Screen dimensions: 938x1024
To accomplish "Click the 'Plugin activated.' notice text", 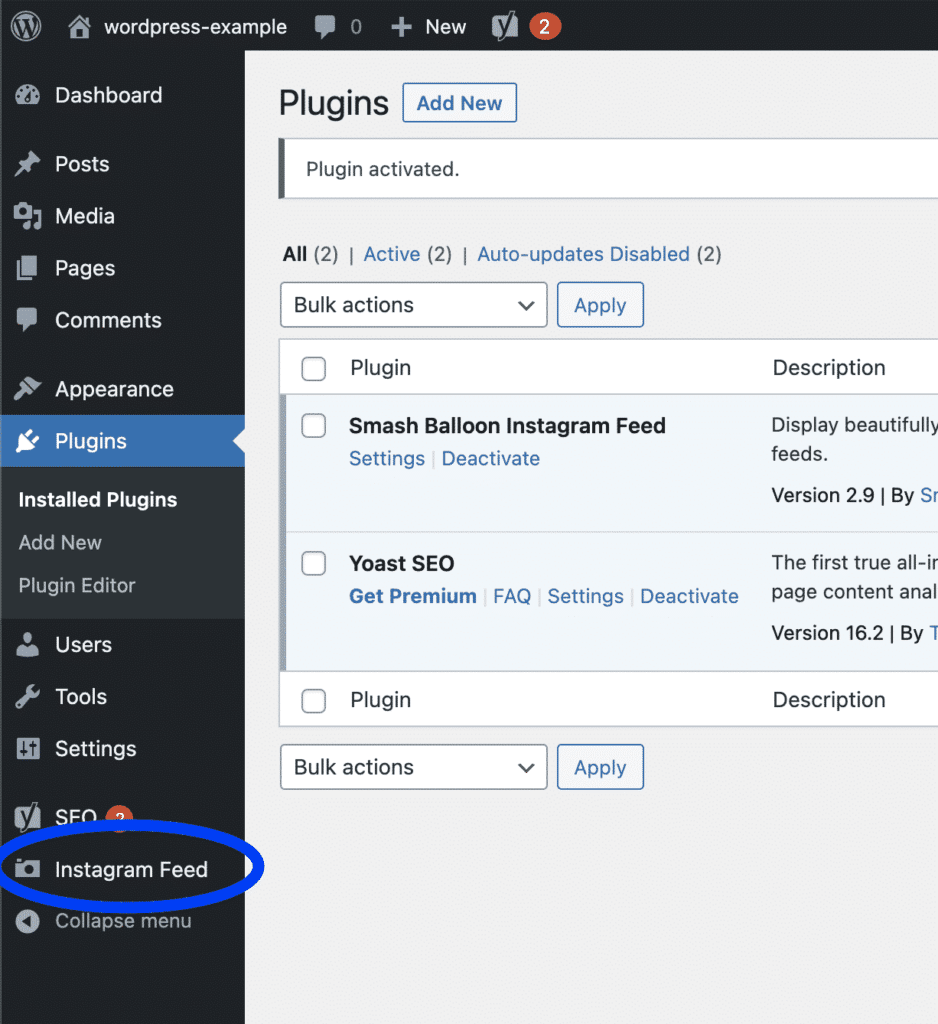I will (383, 169).
